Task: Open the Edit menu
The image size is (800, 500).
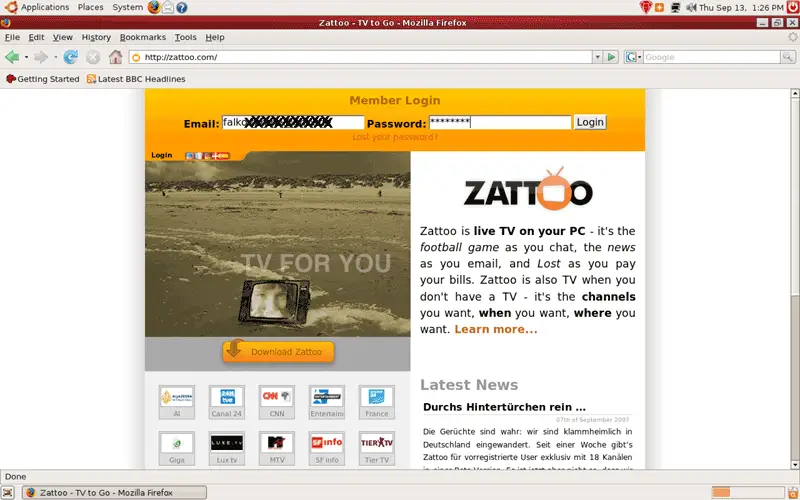Action: click(x=36, y=37)
